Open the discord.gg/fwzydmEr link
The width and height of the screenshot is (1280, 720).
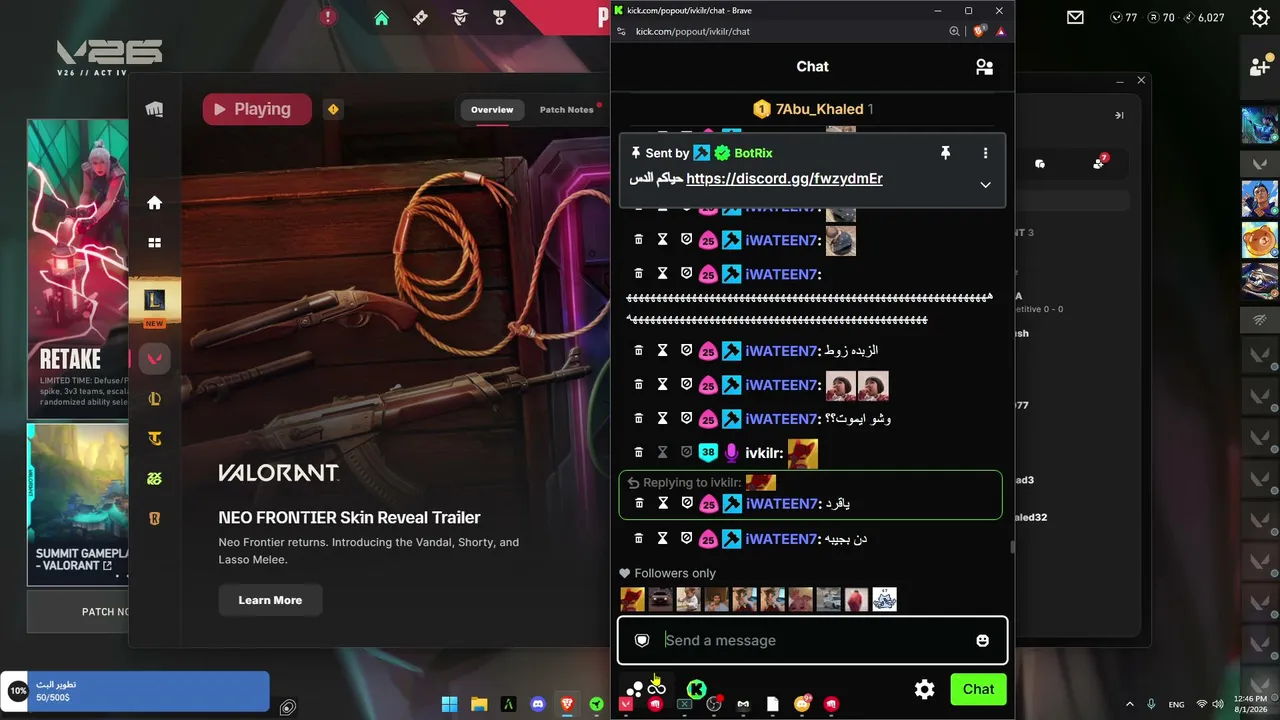pos(784,178)
